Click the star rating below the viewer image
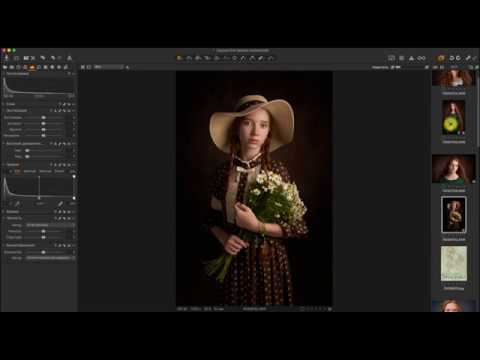The height and width of the screenshot is (360, 480). [315, 309]
